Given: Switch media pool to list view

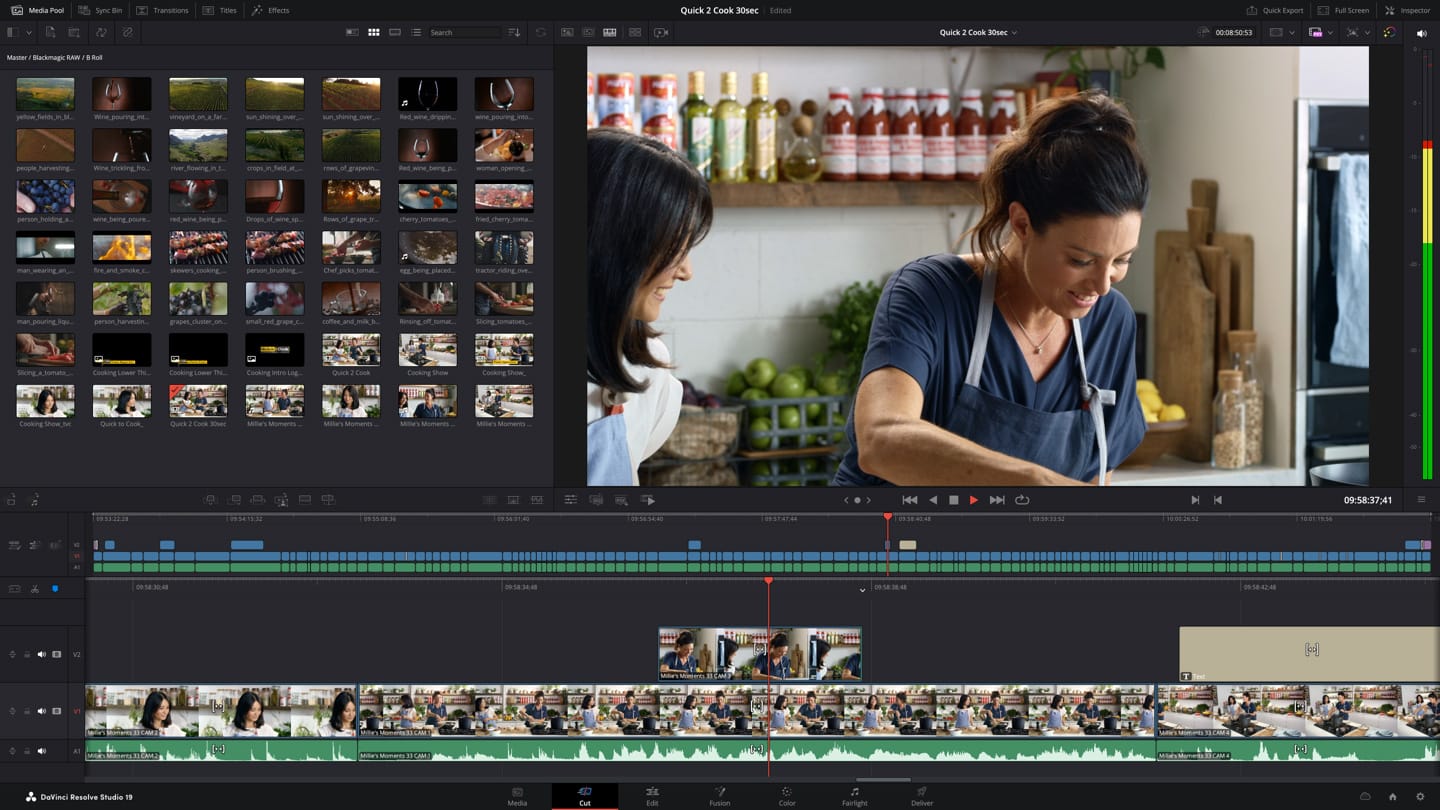Looking at the screenshot, I should tap(417, 32).
